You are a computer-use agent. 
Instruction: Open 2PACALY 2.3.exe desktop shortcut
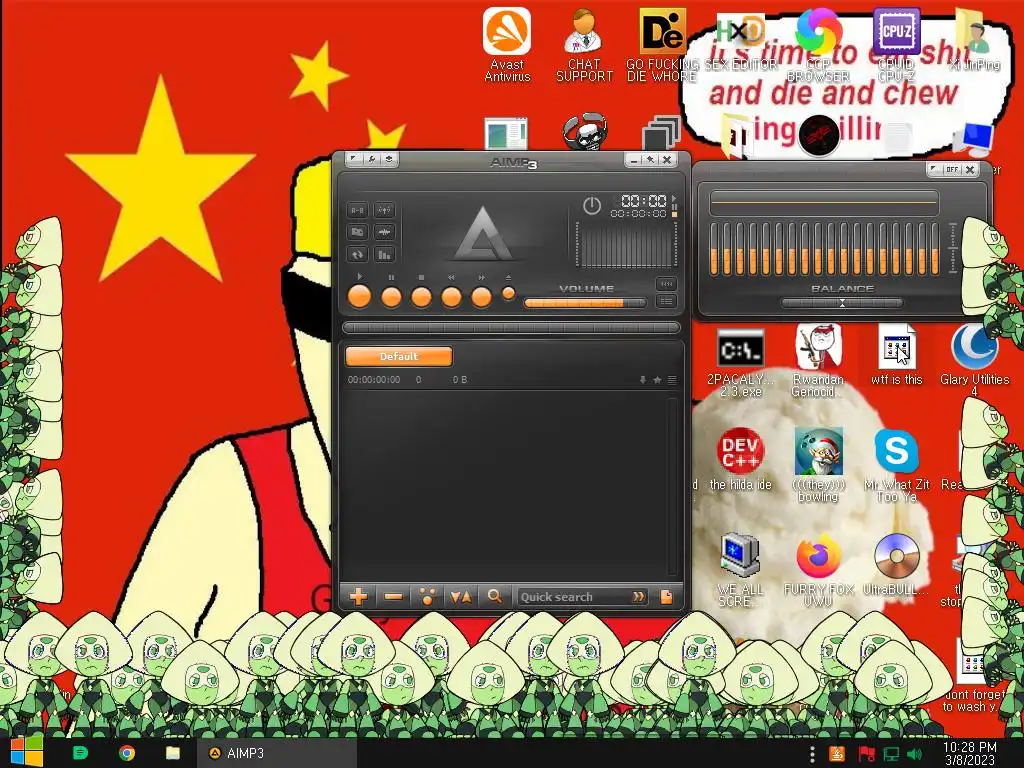(x=740, y=363)
